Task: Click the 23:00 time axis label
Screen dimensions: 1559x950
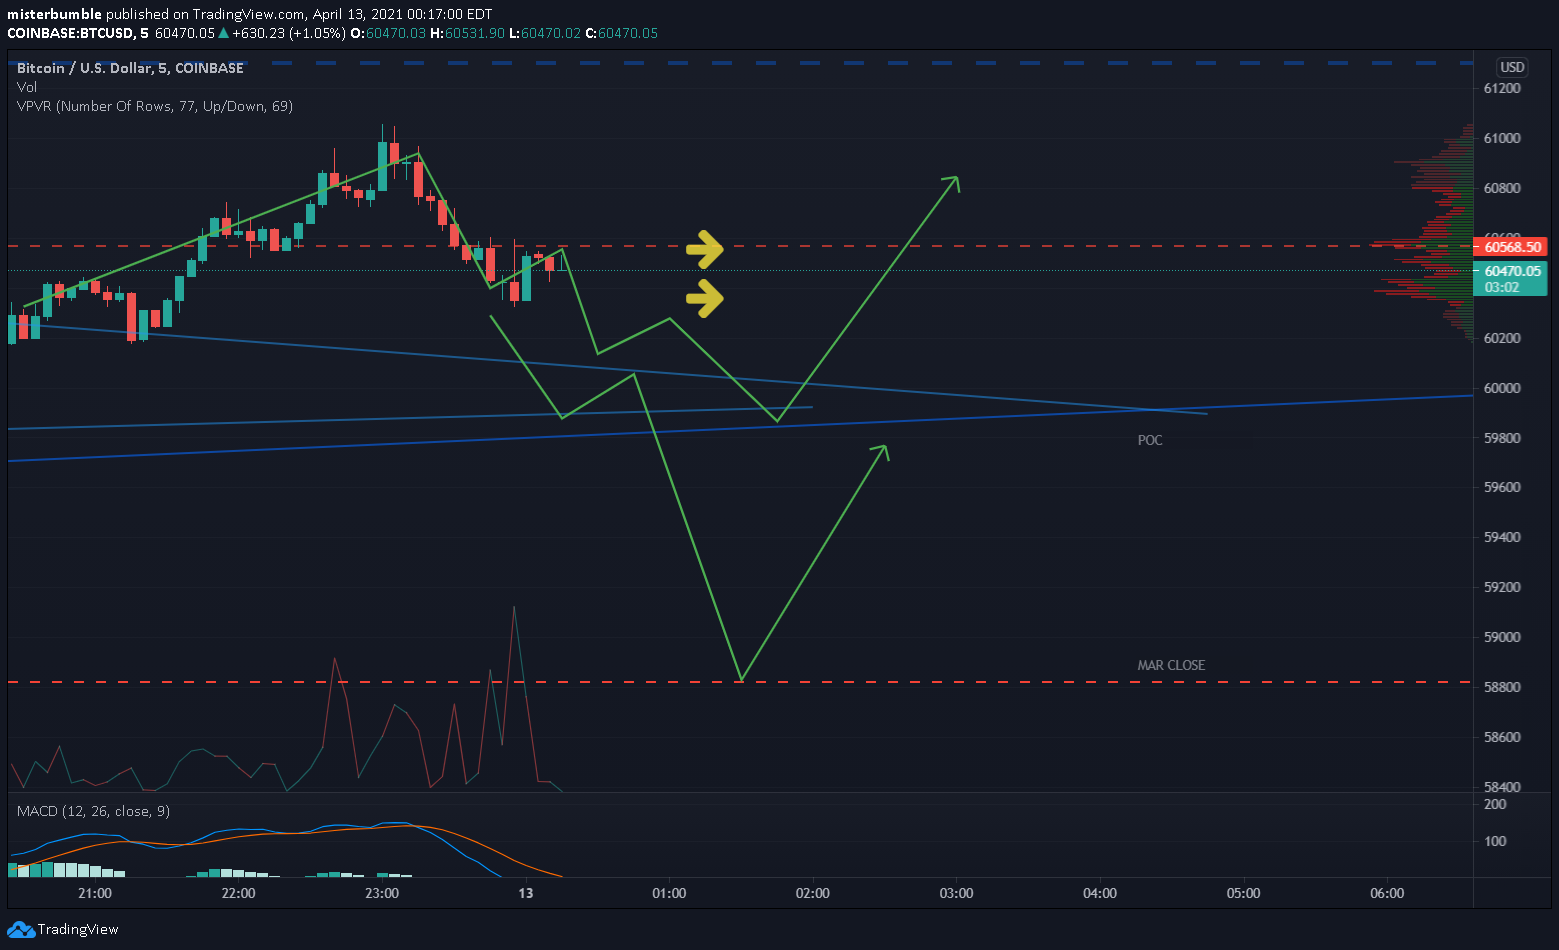Action: pos(382,893)
